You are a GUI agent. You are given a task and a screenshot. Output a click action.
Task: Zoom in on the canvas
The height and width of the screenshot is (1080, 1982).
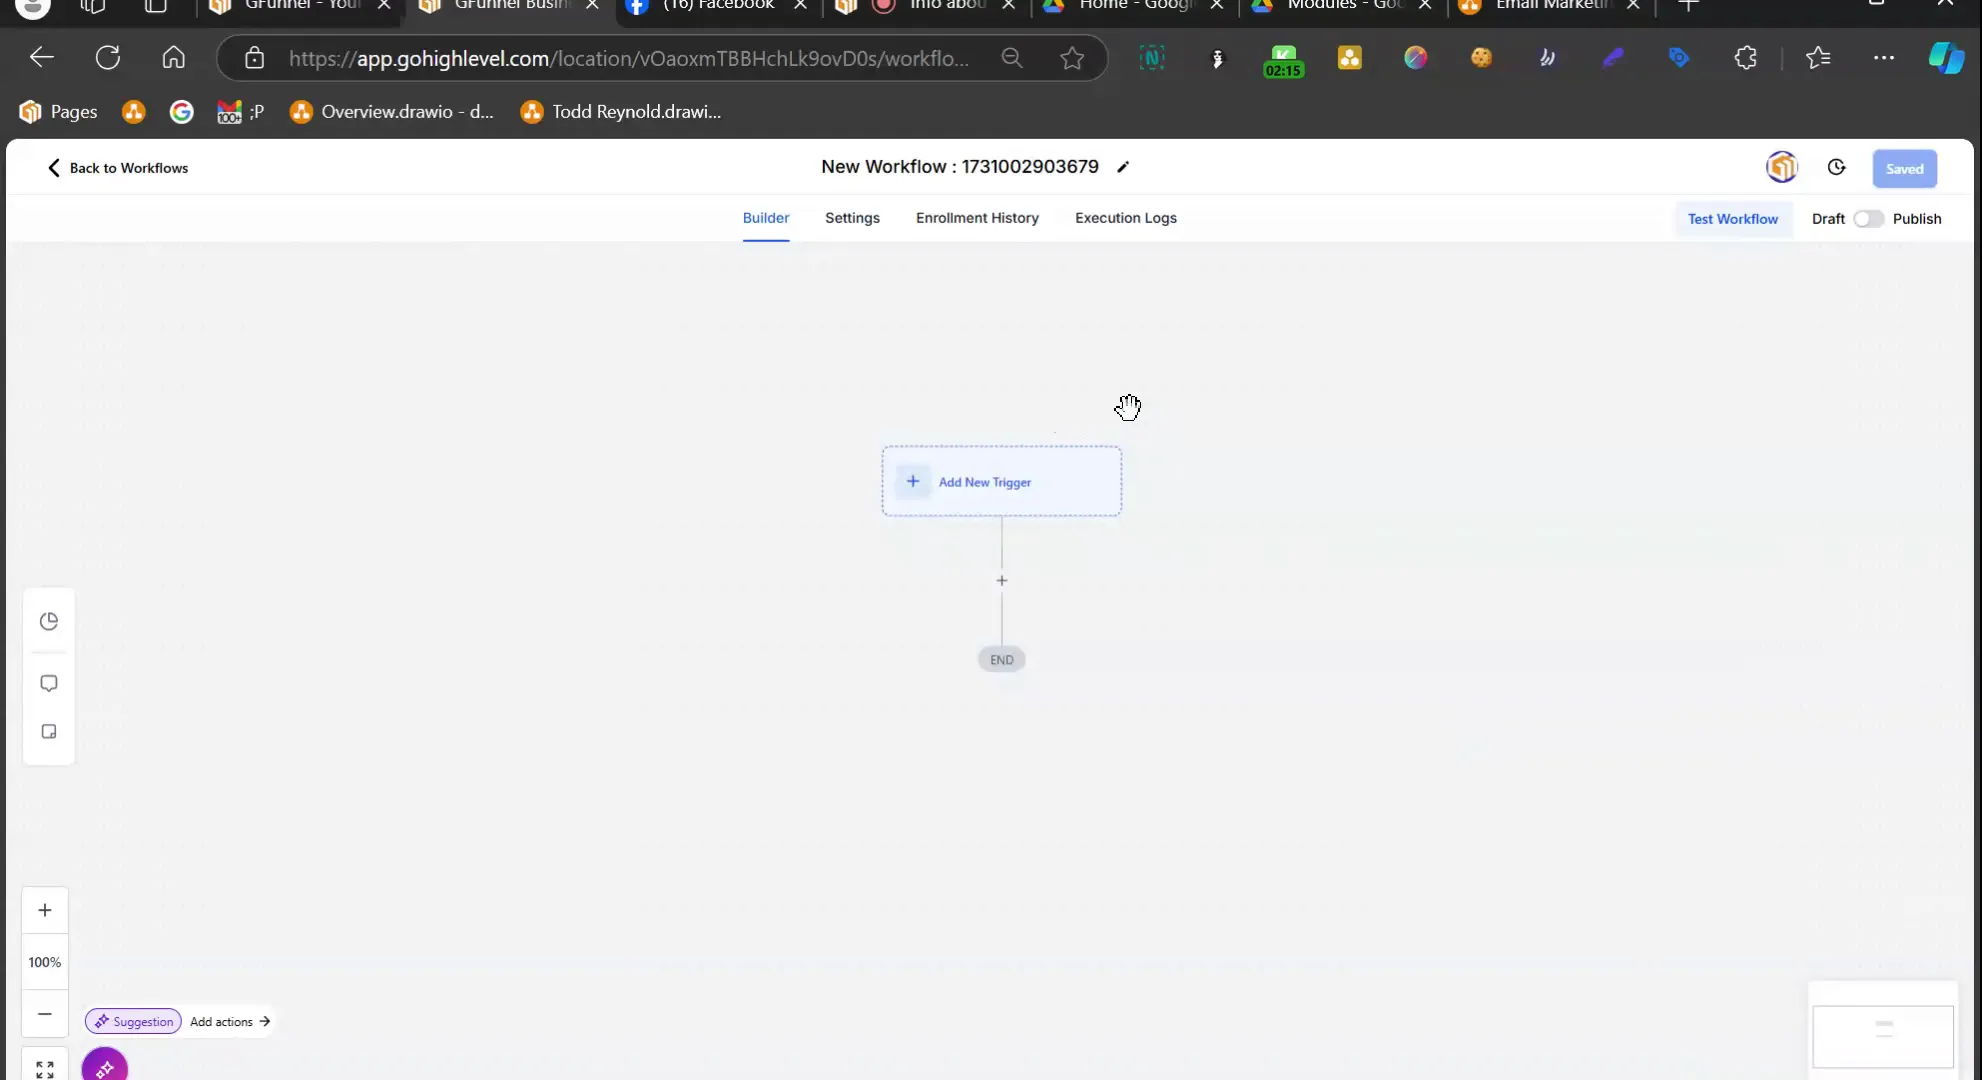45,910
